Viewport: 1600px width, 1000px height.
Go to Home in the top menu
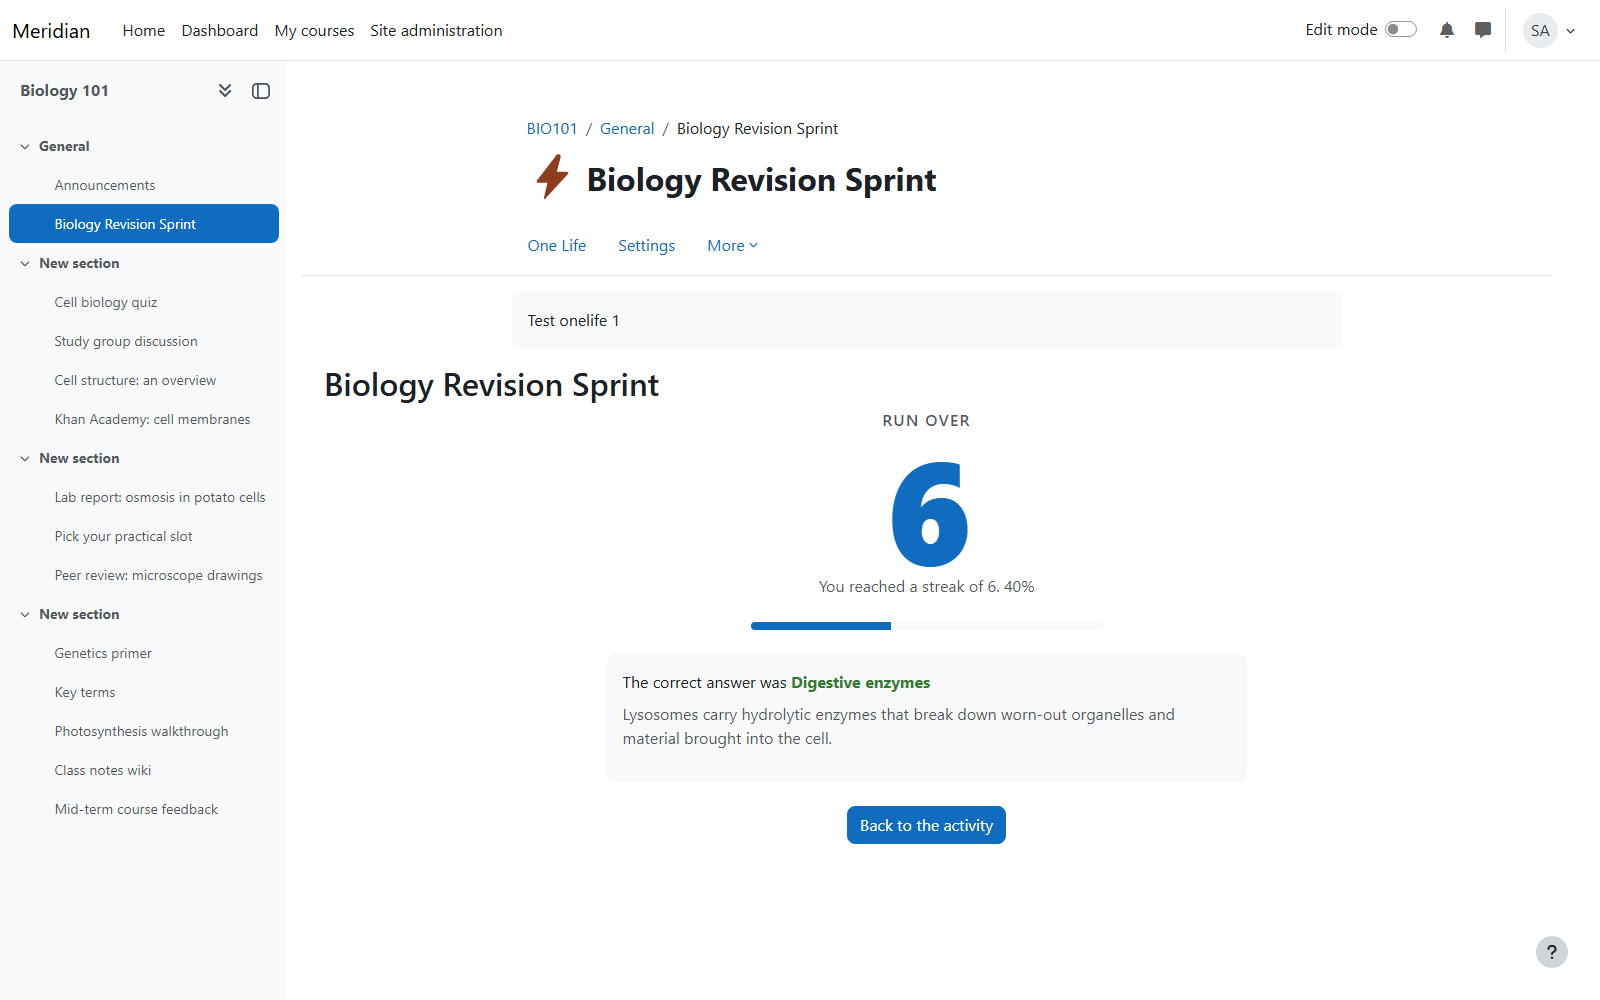pos(144,30)
